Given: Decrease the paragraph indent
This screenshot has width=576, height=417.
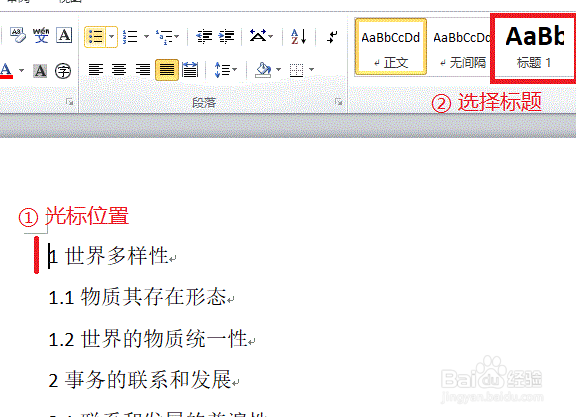Looking at the screenshot, I should 204,37.
